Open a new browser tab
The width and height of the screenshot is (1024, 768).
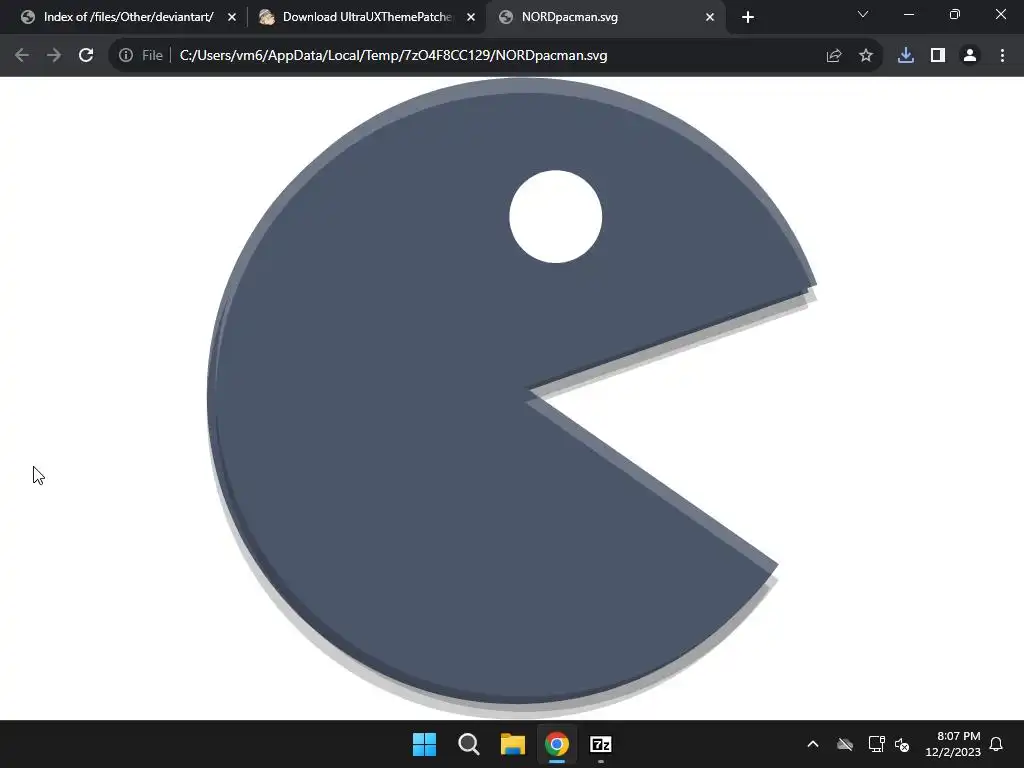pos(748,17)
